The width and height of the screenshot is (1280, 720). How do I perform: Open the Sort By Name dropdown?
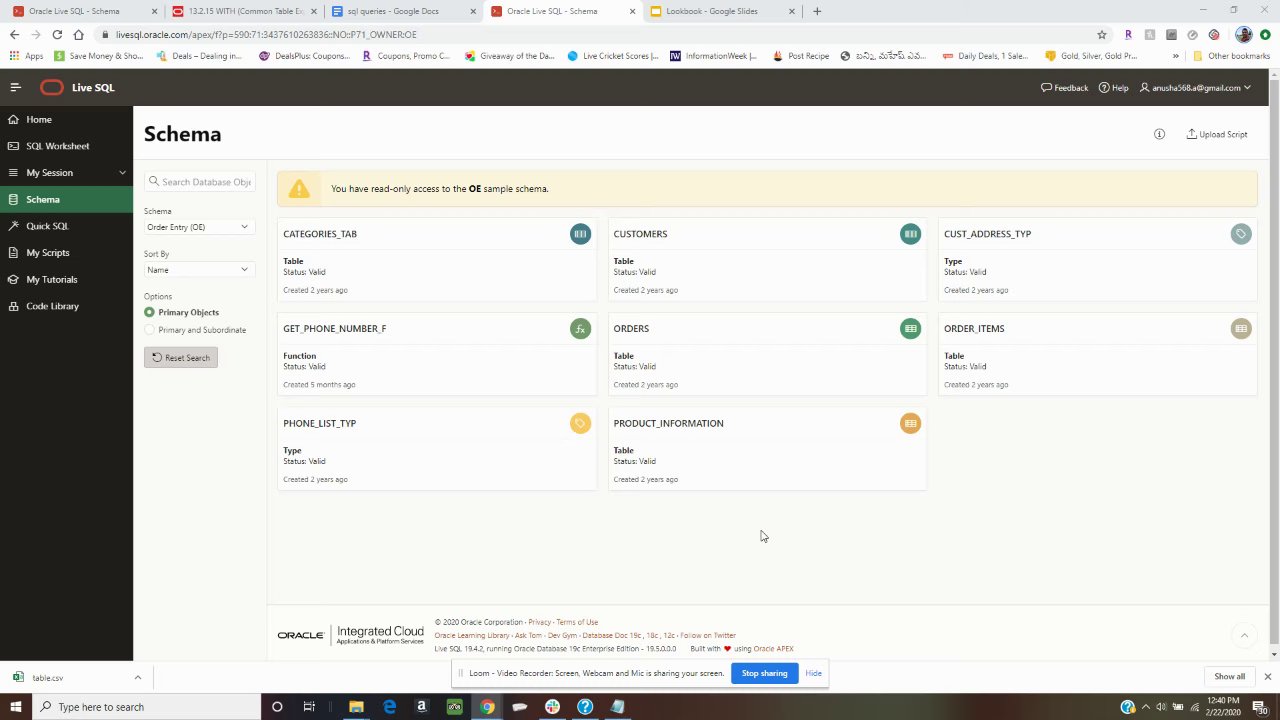pos(198,270)
